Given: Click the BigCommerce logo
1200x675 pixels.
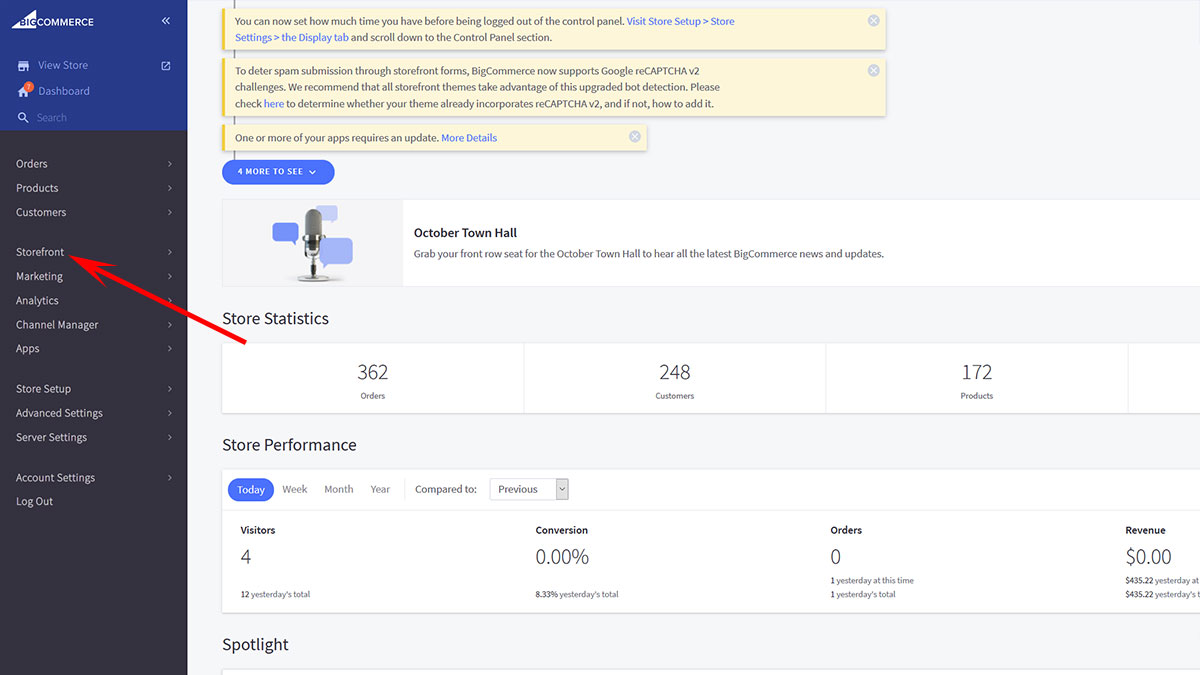Looking at the screenshot, I should click(53, 19).
